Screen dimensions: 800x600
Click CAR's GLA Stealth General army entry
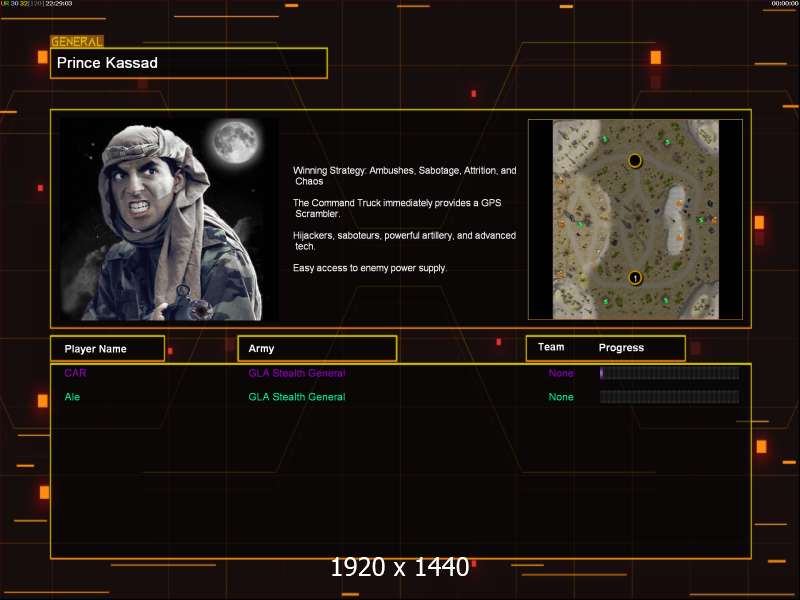(297, 373)
